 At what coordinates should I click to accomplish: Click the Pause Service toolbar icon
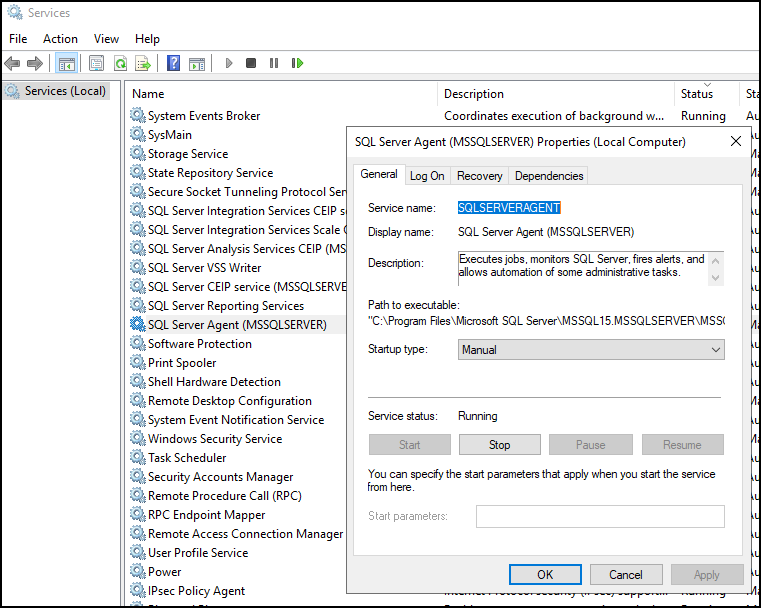pyautogui.click(x=274, y=63)
